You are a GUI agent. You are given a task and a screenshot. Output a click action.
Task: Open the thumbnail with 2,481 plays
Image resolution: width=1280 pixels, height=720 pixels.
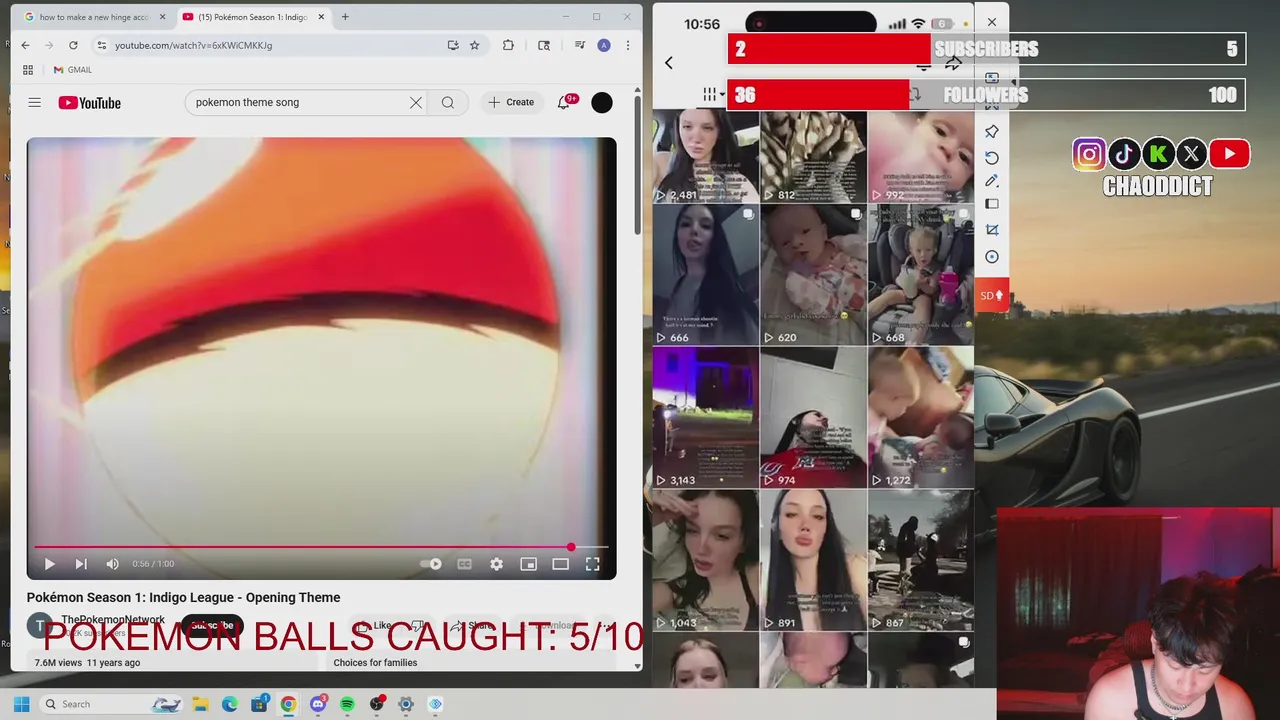(706, 156)
